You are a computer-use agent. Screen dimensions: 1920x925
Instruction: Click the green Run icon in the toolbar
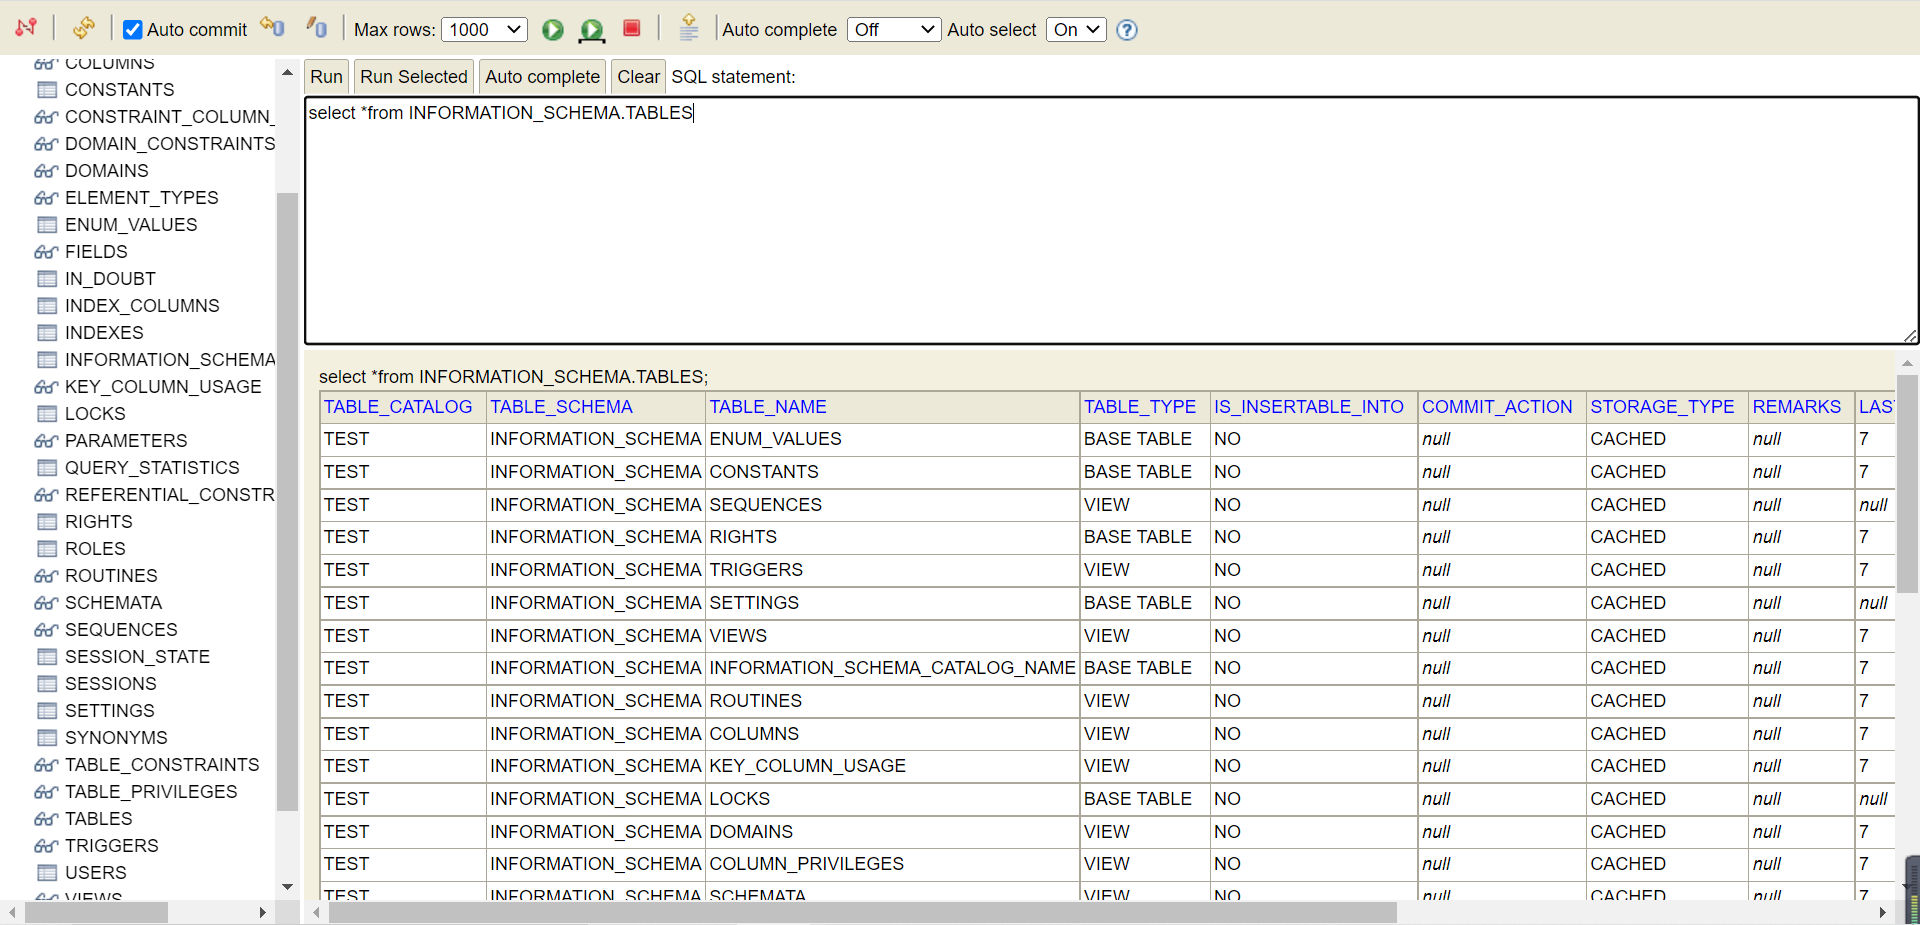tap(552, 30)
